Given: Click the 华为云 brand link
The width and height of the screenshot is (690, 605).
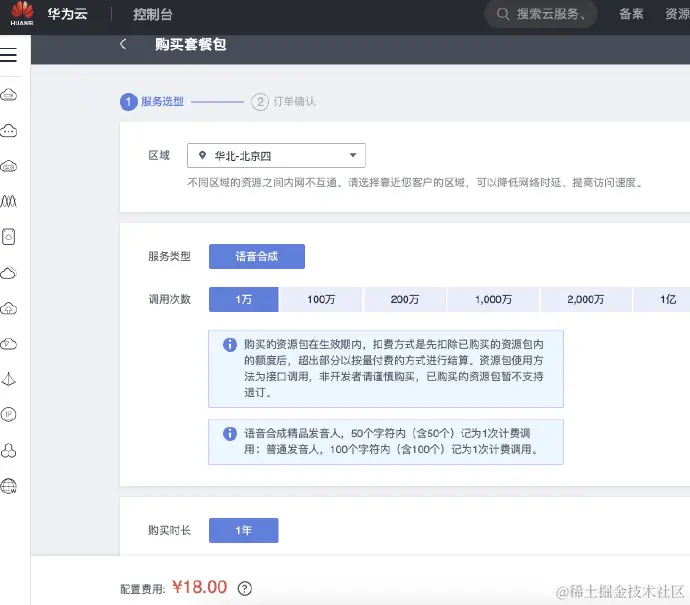Looking at the screenshot, I should (68, 14).
